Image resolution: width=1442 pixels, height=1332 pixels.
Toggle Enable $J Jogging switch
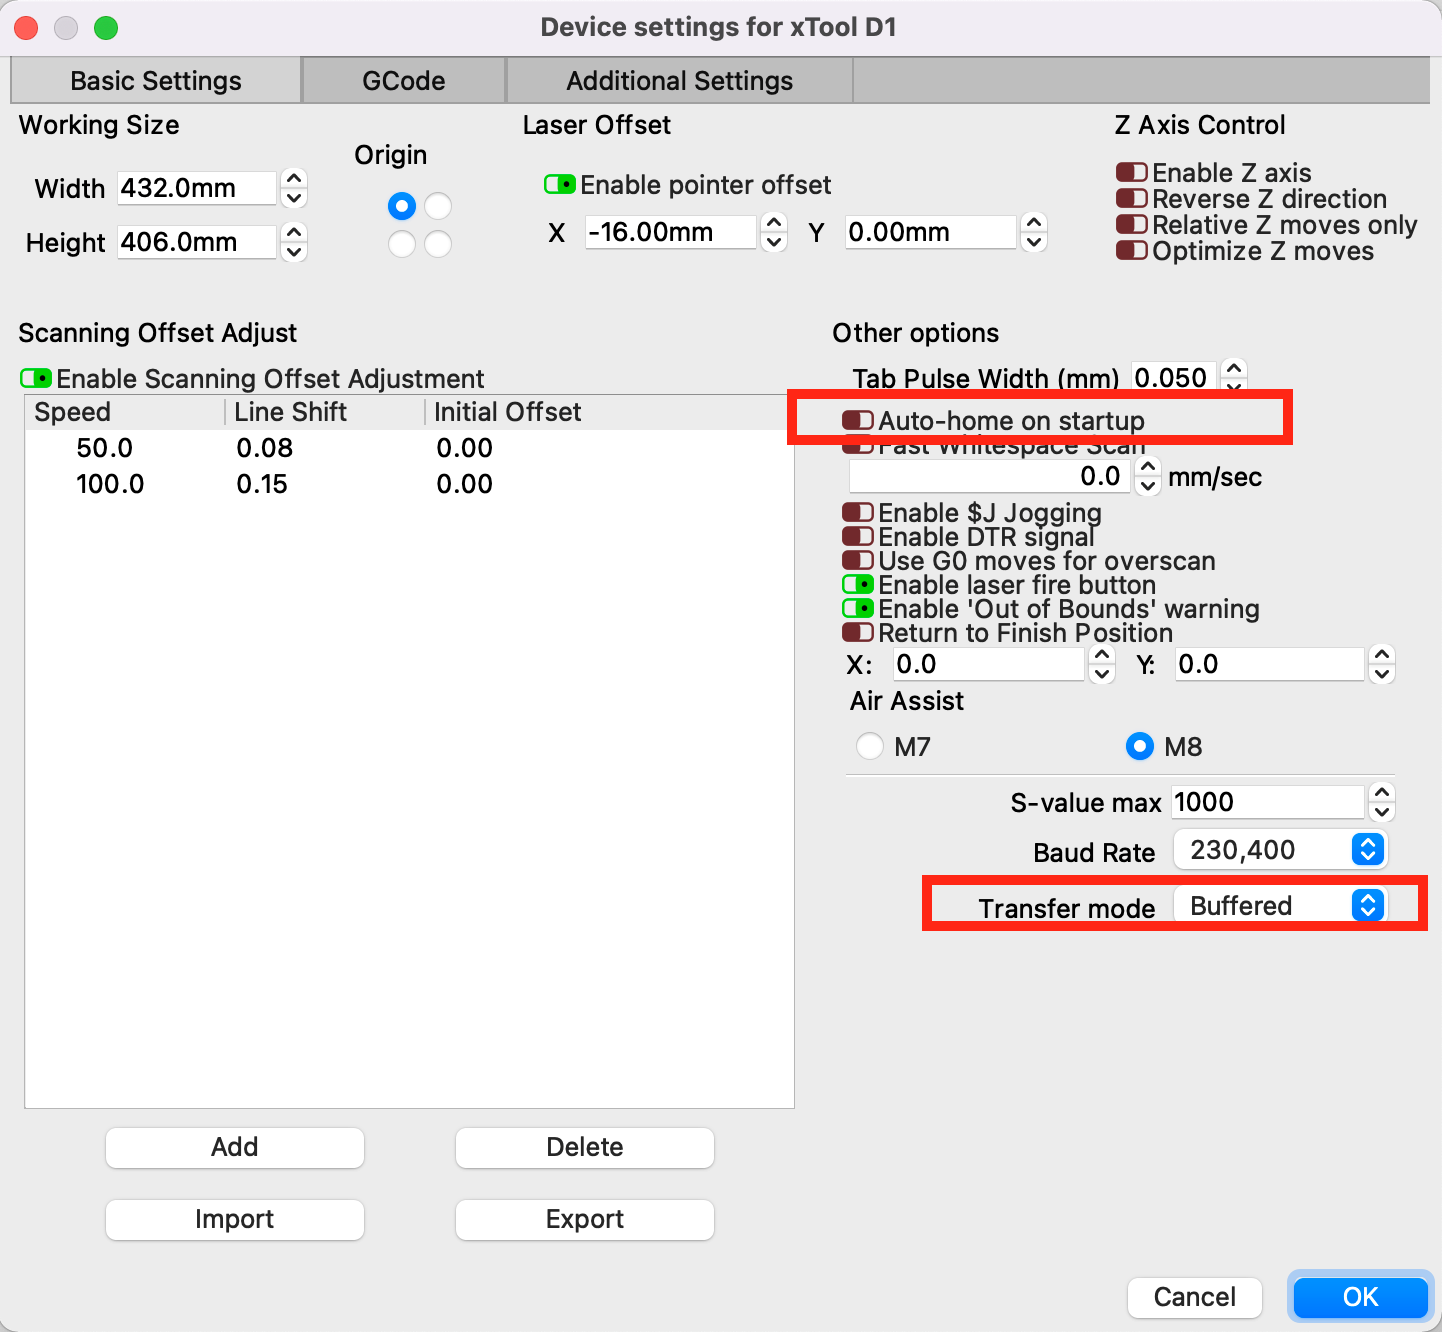tap(858, 513)
